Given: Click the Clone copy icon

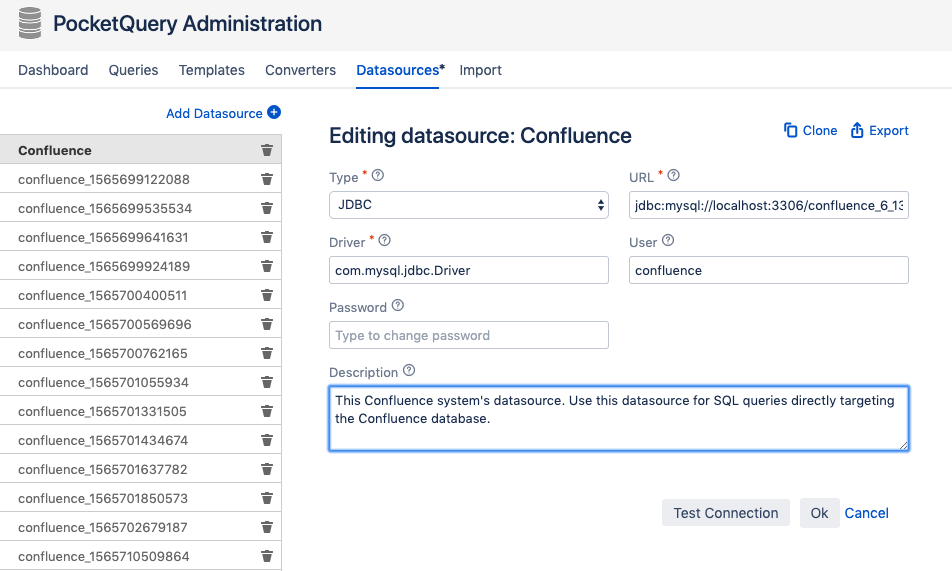Looking at the screenshot, I should click(x=790, y=130).
